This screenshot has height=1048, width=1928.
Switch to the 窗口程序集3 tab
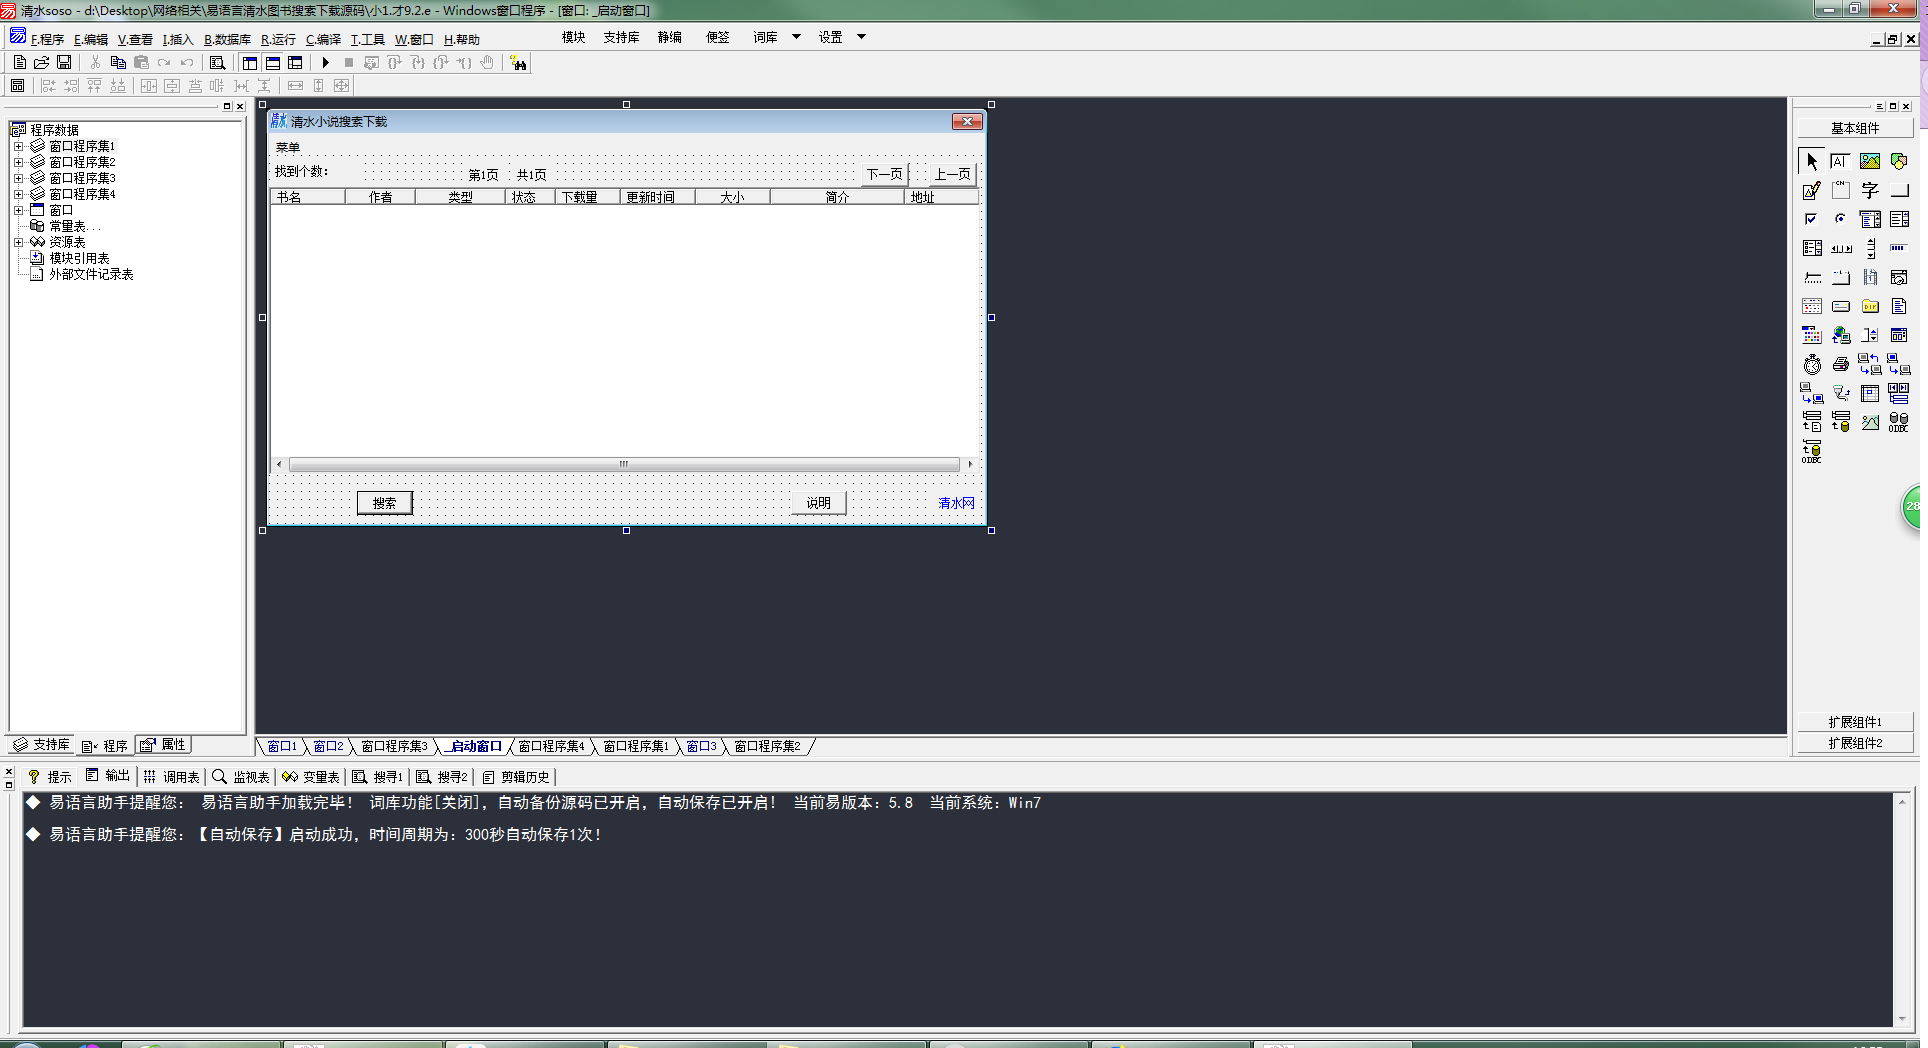(394, 746)
